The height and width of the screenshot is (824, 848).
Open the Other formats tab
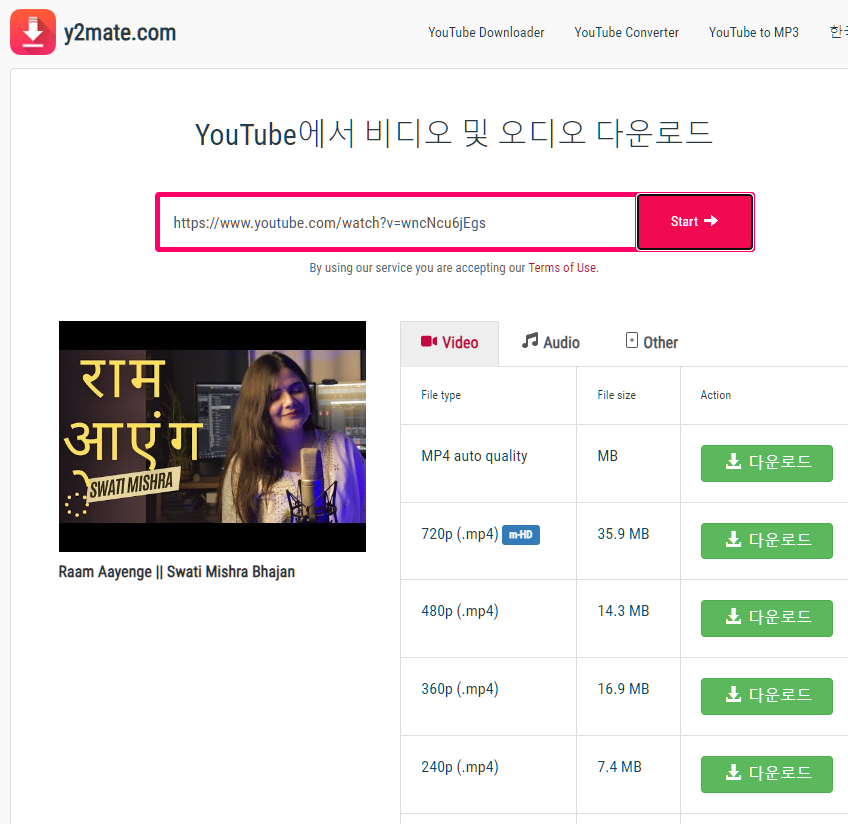(x=651, y=342)
